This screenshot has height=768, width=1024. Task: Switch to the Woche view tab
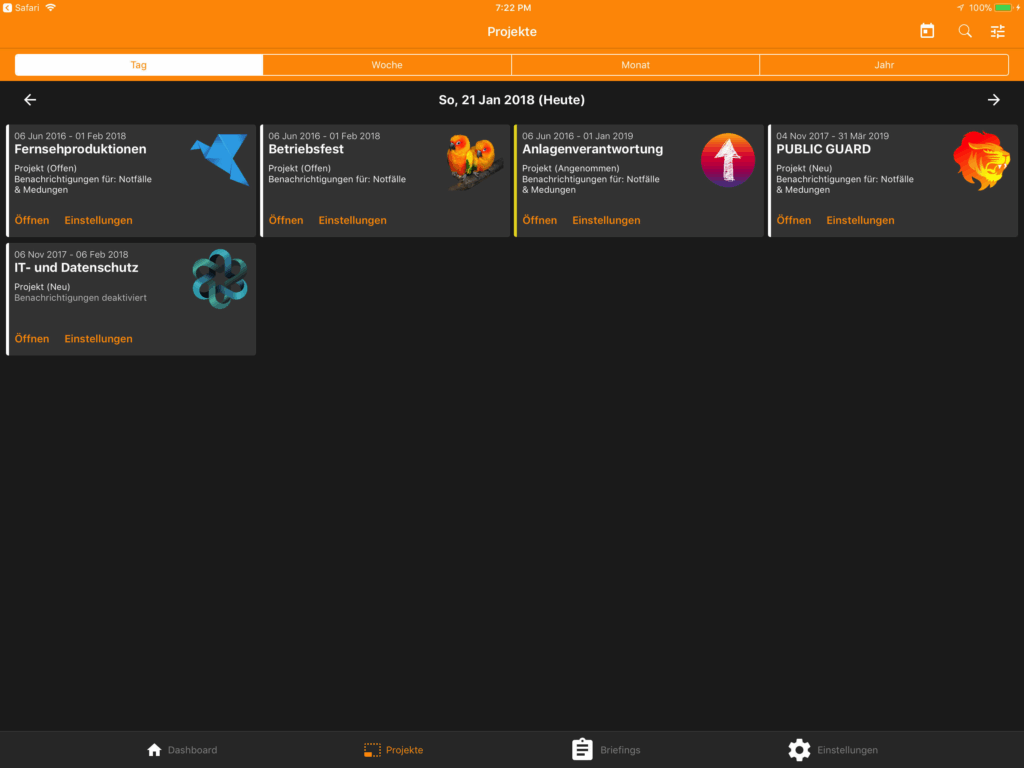[387, 65]
